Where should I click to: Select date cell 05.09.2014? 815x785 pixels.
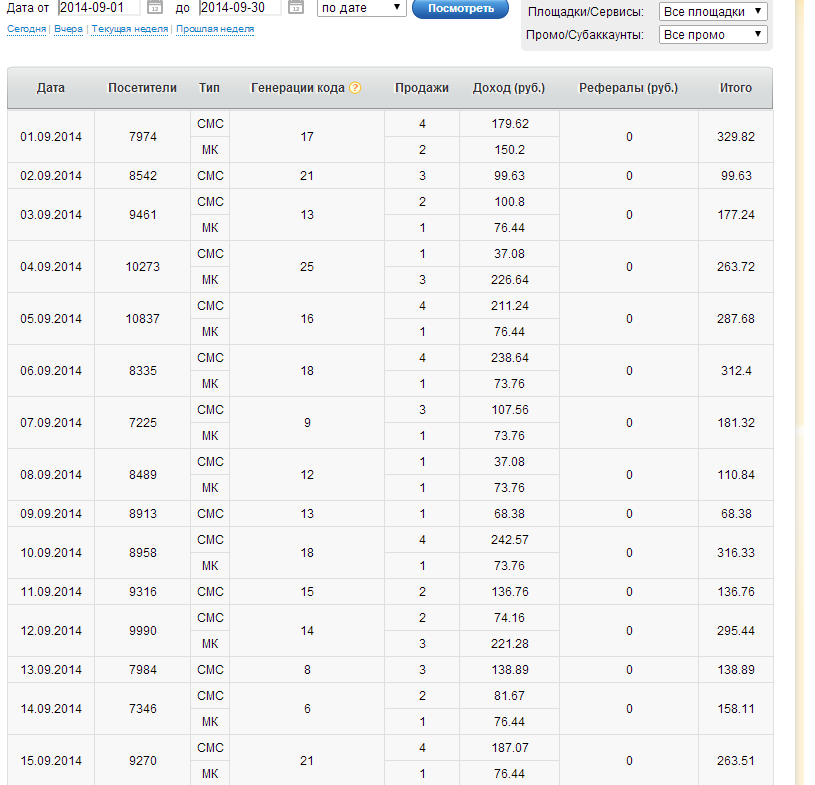click(x=51, y=319)
